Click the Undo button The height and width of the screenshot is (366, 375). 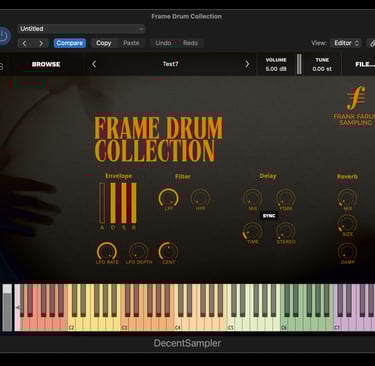click(x=163, y=43)
